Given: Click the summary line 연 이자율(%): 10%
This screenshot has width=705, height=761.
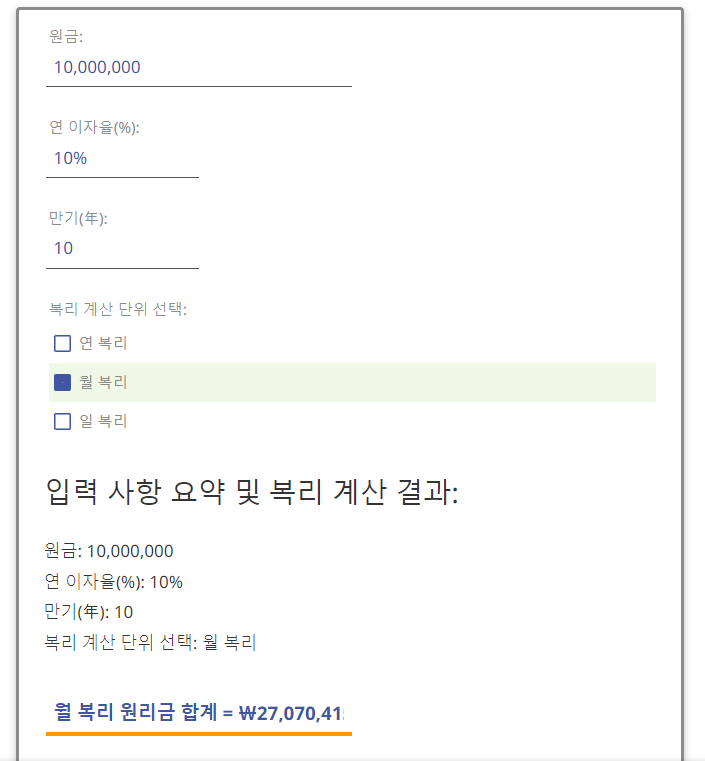Looking at the screenshot, I should tap(113, 582).
